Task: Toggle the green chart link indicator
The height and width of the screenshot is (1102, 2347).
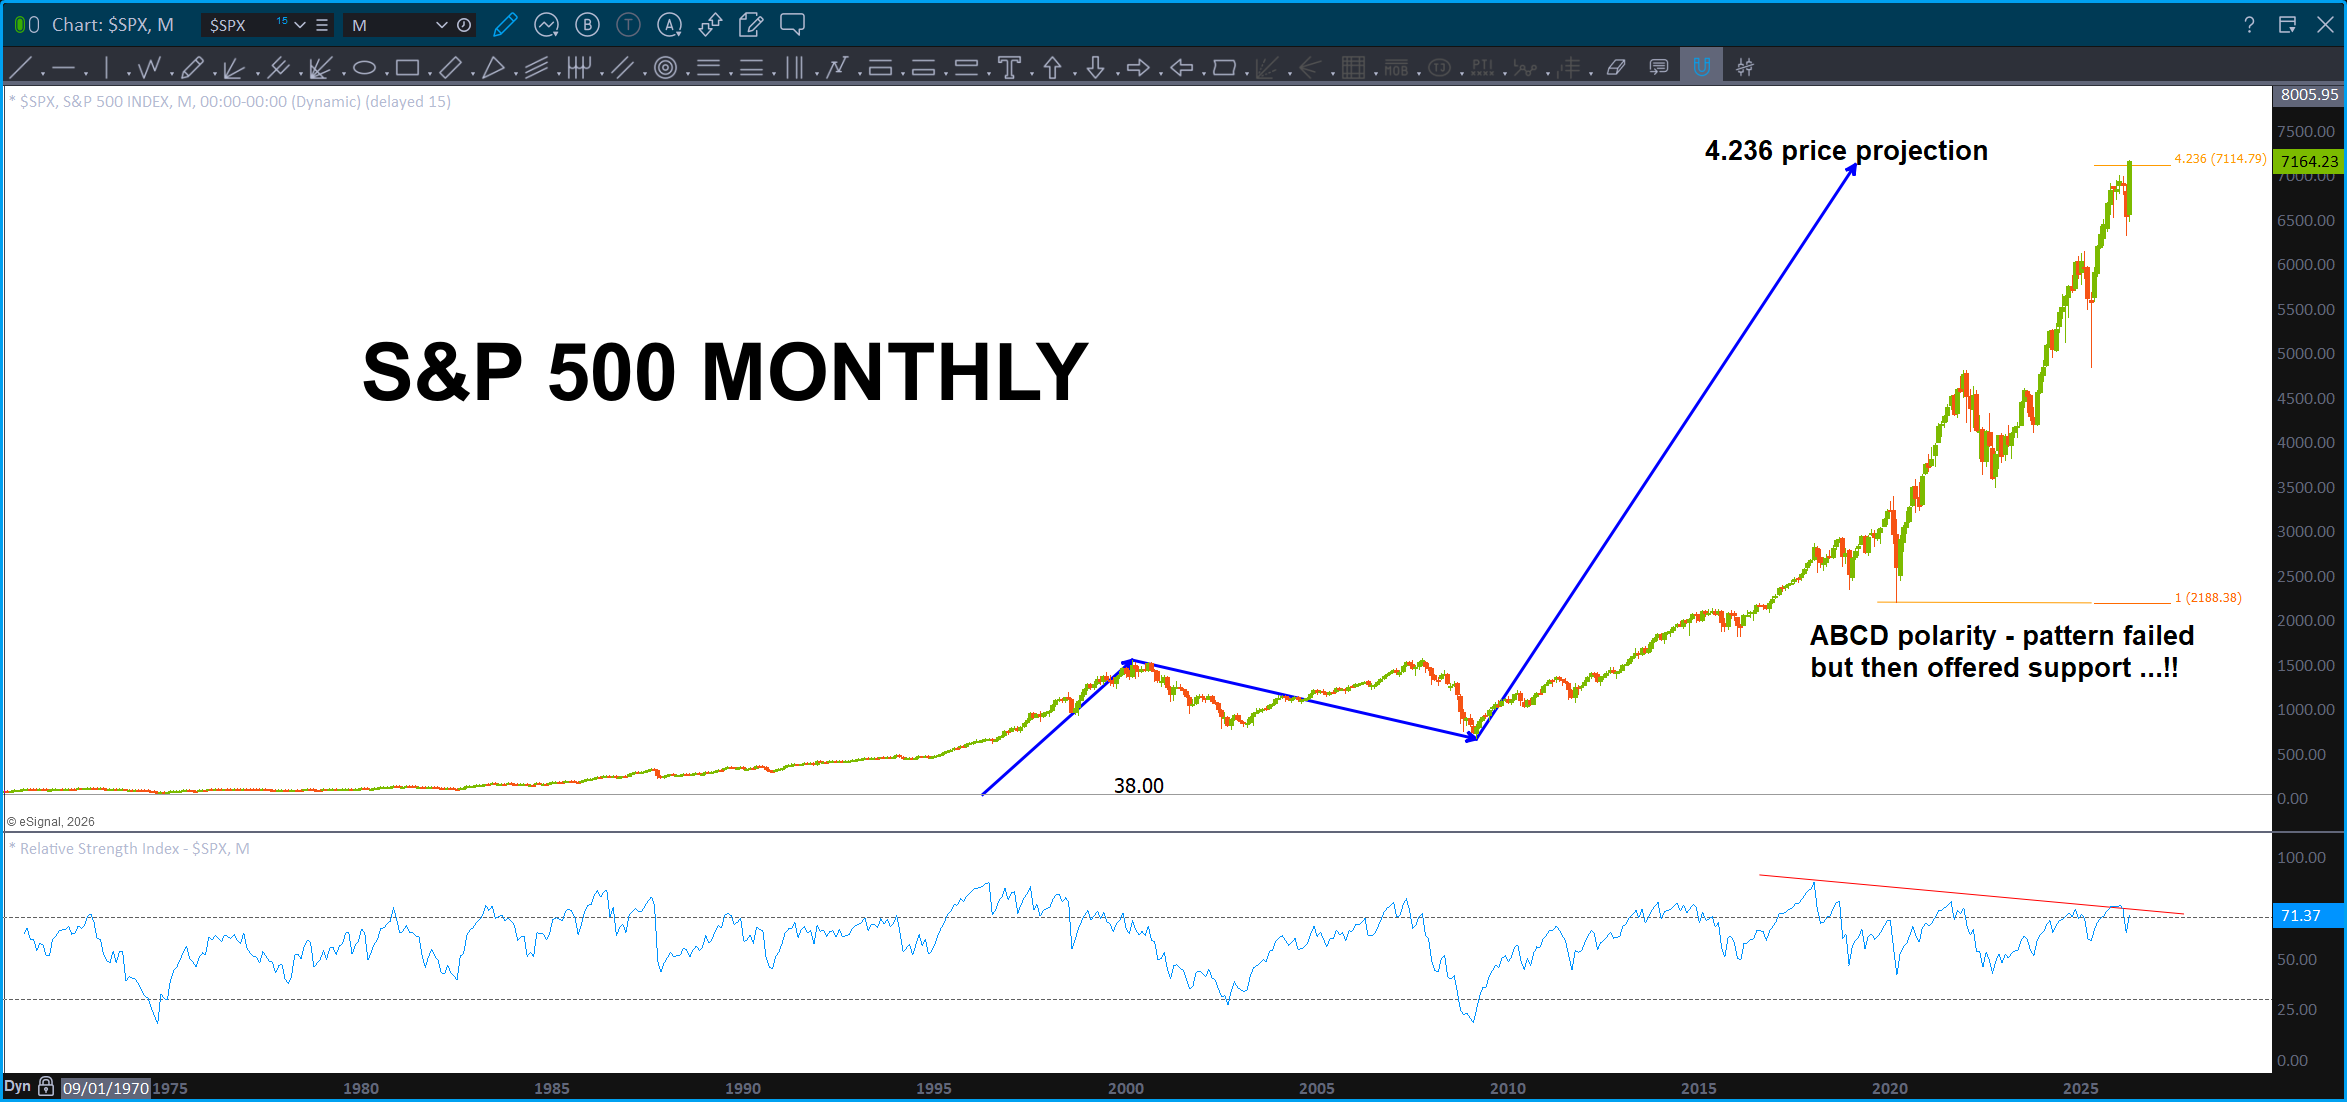Action: click(20, 25)
